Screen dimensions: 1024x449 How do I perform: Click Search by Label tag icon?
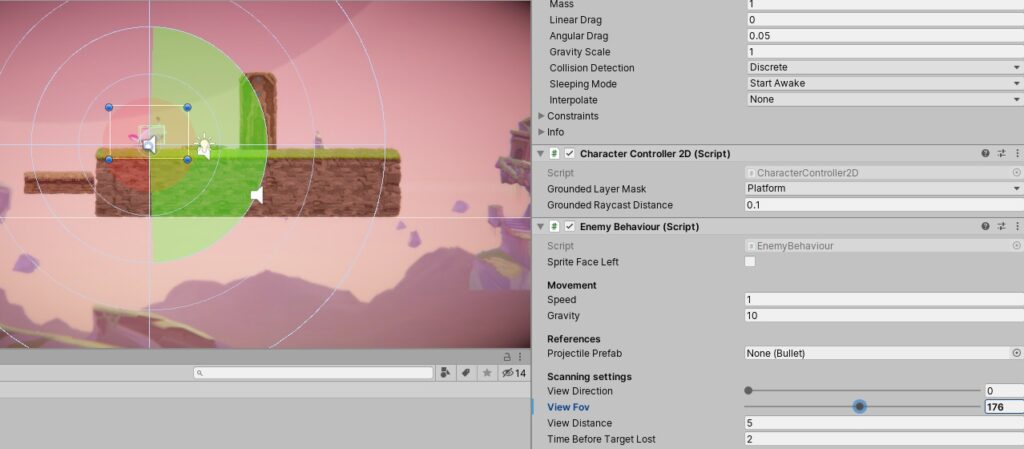(465, 373)
